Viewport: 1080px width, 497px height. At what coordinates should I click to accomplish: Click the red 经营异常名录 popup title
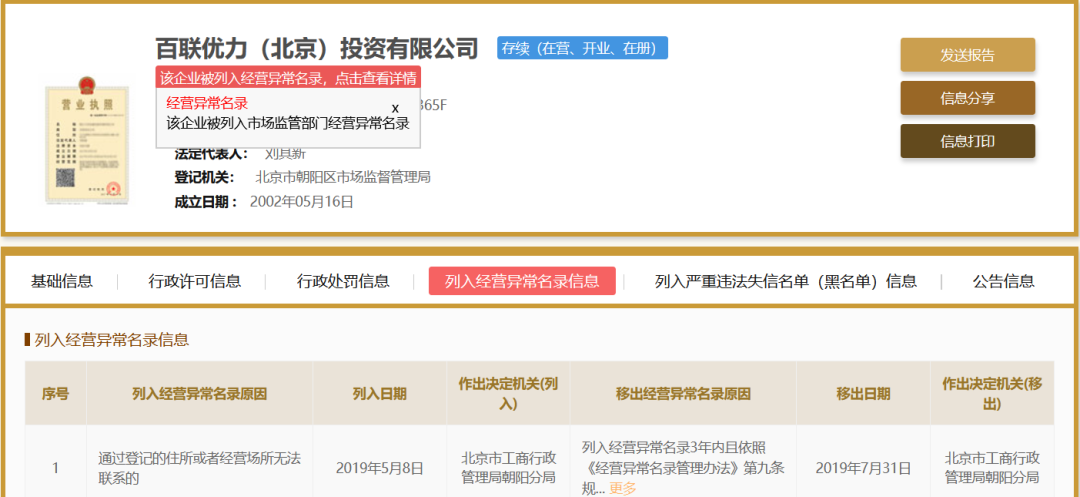[207, 103]
